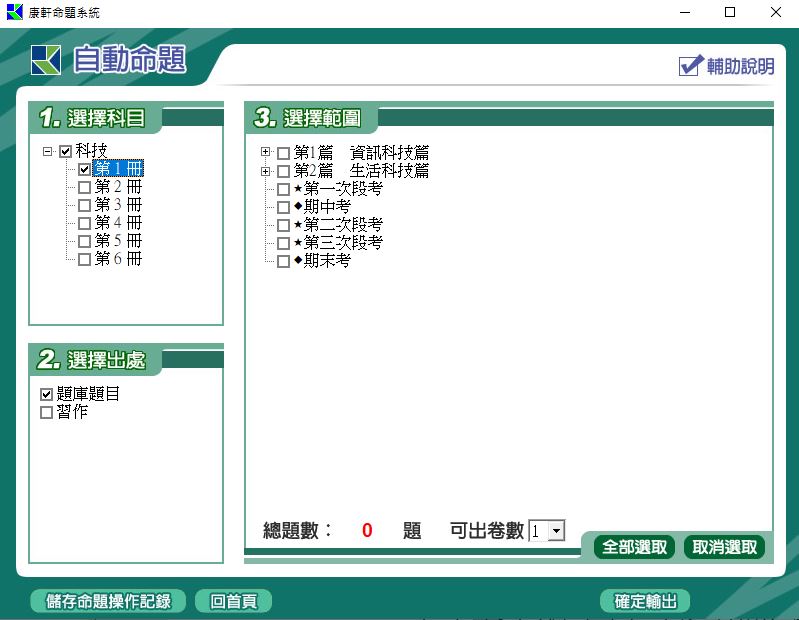This screenshot has height=620, width=799.
Task: Click the green K logo beside 自動命題
Action: coord(46,60)
